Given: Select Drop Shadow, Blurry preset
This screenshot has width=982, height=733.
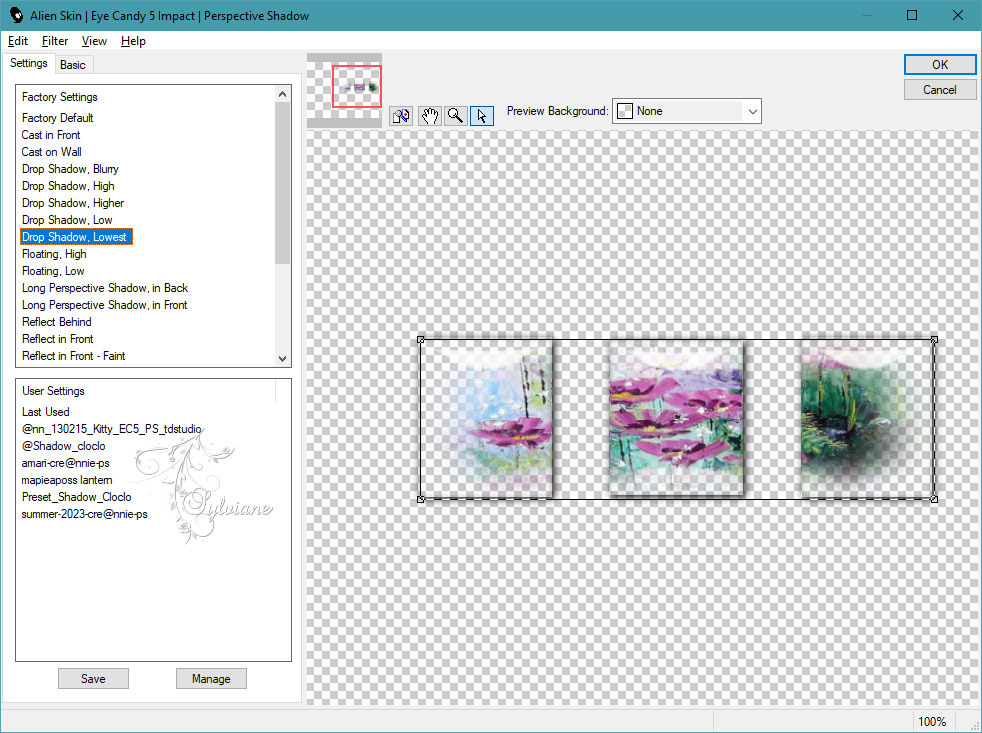Looking at the screenshot, I should 70,169.
